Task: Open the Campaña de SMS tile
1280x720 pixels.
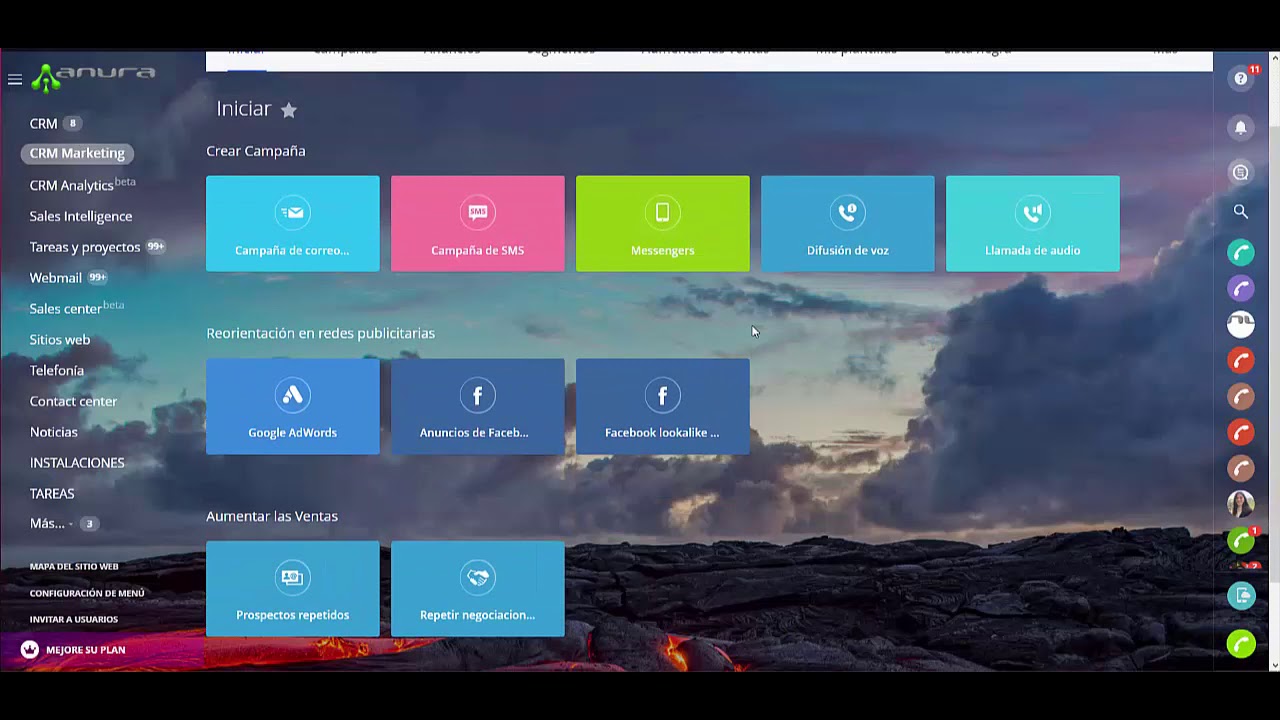Action: pyautogui.click(x=478, y=224)
